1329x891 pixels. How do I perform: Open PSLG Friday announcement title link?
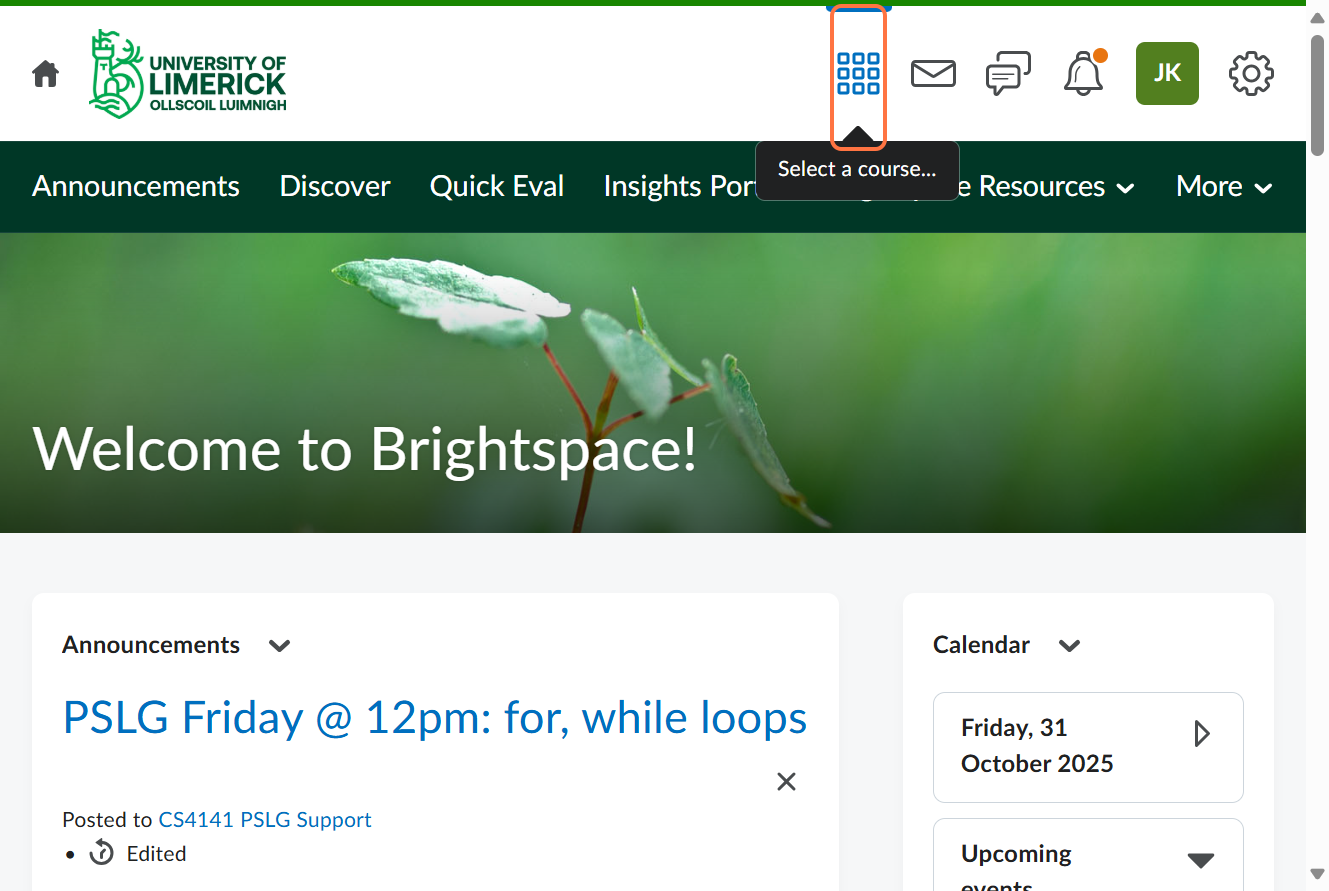click(435, 718)
